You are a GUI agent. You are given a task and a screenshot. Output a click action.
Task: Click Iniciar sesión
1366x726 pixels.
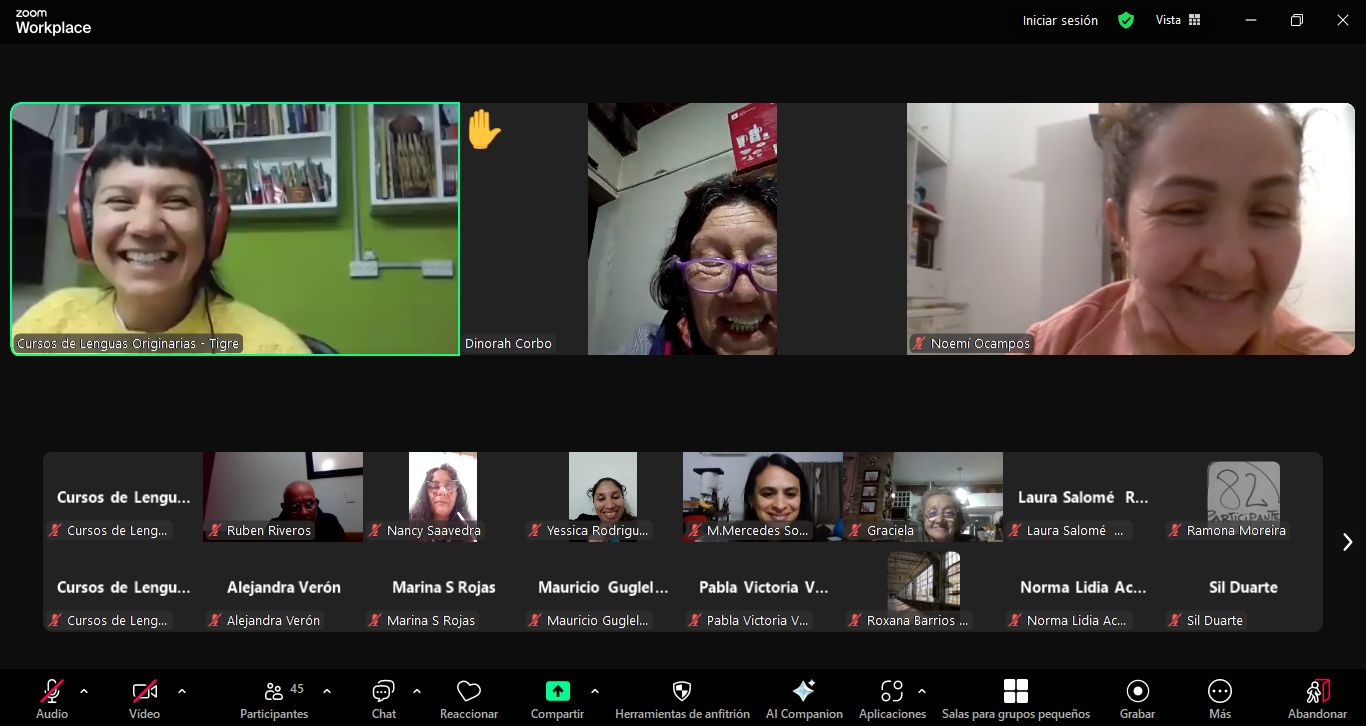[x=1060, y=20]
